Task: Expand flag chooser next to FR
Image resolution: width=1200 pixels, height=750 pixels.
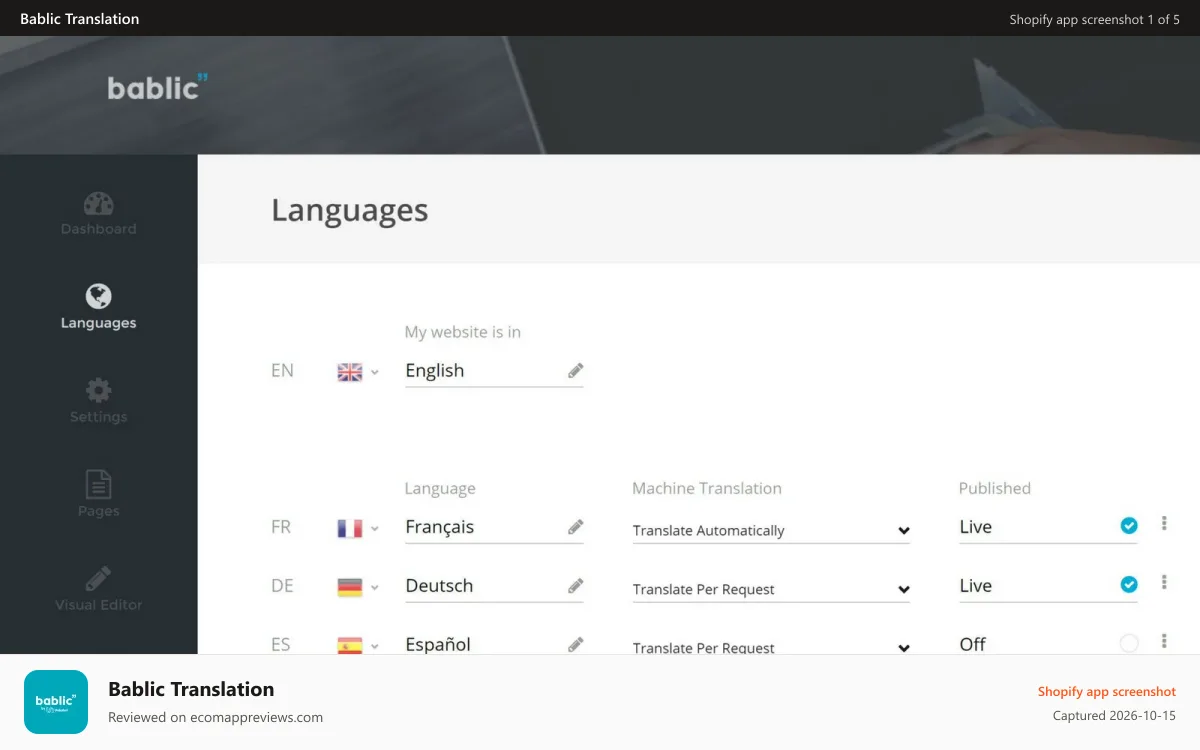Action: 375,528
